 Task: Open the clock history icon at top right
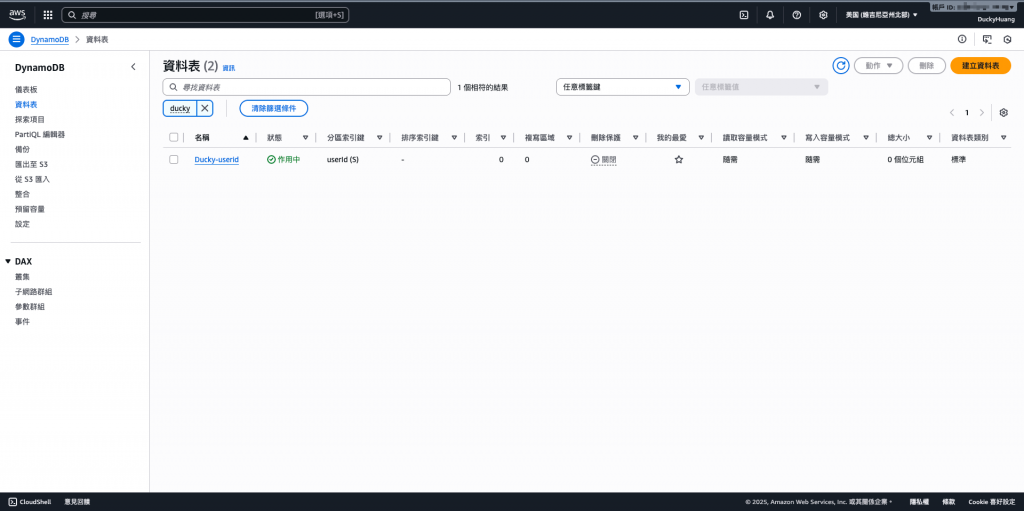point(1008,39)
